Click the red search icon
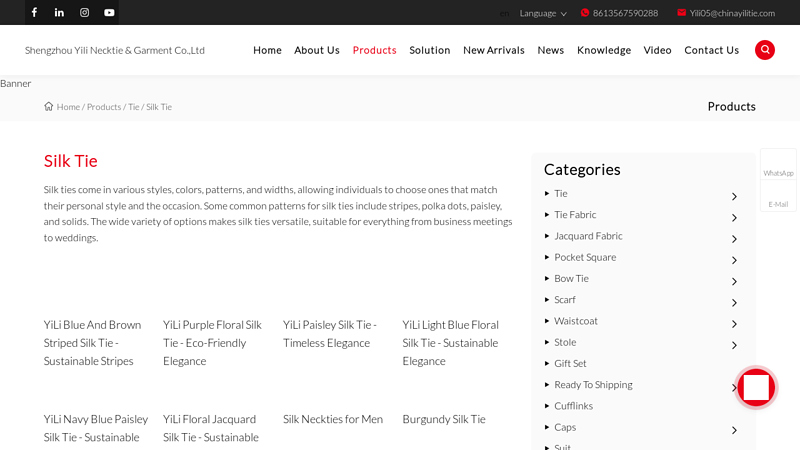Image resolution: width=800 pixels, height=450 pixels. [765, 50]
